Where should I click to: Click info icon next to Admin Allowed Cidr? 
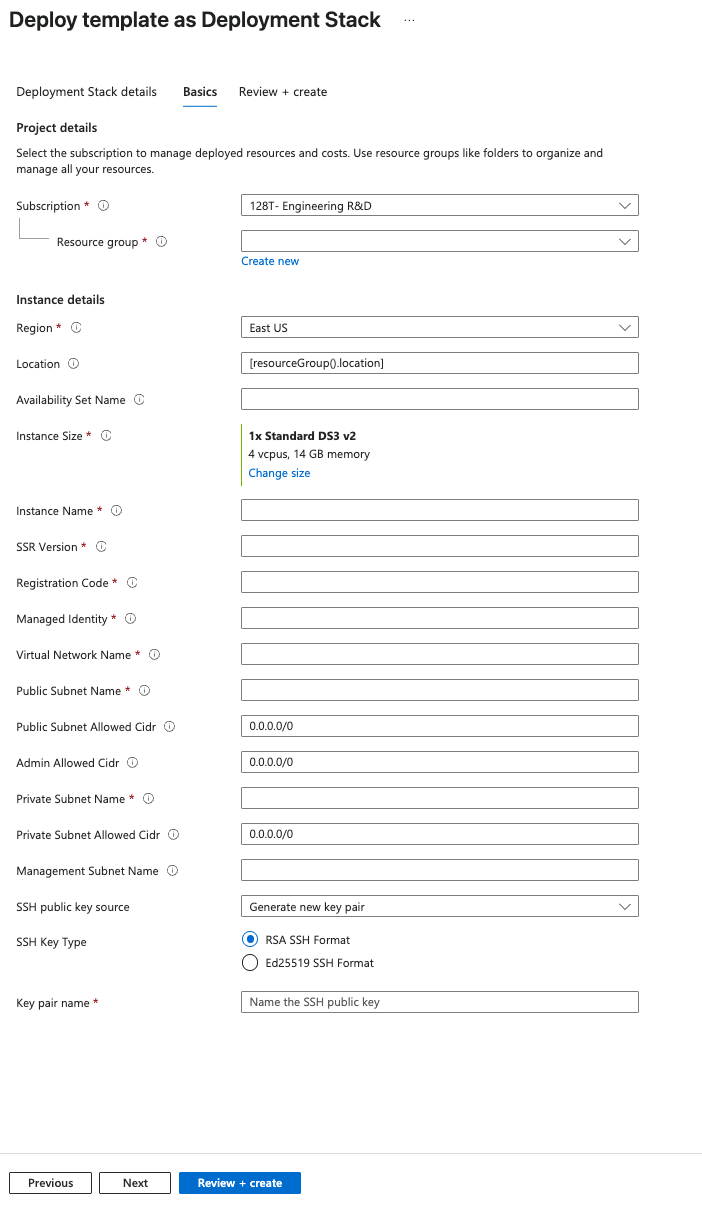click(133, 763)
